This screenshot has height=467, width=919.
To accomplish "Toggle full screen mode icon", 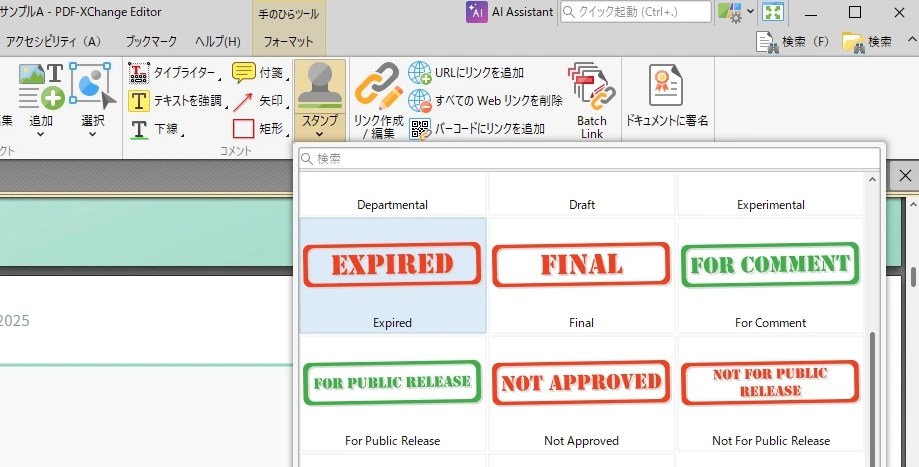I will point(772,12).
